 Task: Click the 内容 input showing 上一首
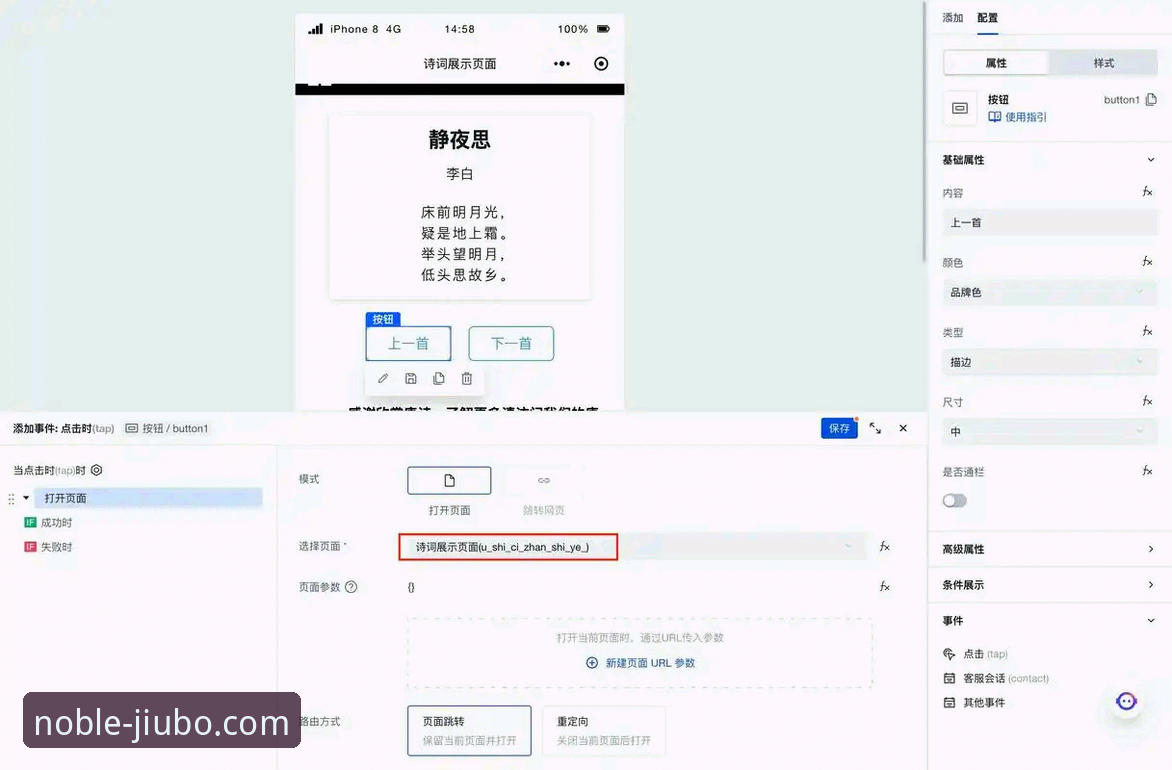click(1050, 223)
